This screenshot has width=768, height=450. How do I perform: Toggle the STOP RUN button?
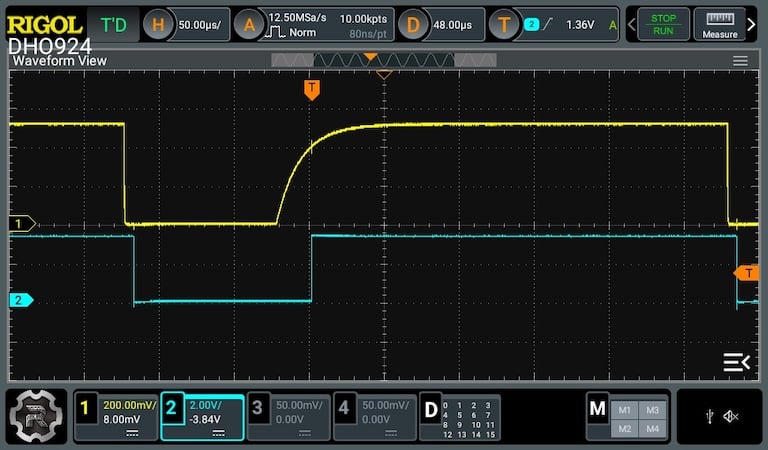pyautogui.click(x=663, y=24)
